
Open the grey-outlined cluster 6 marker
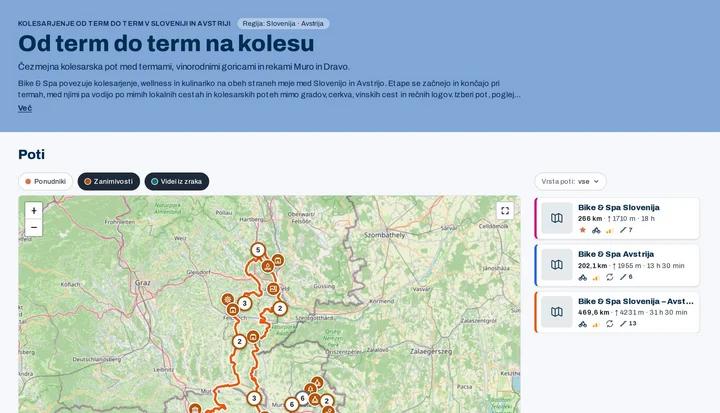[302, 398]
